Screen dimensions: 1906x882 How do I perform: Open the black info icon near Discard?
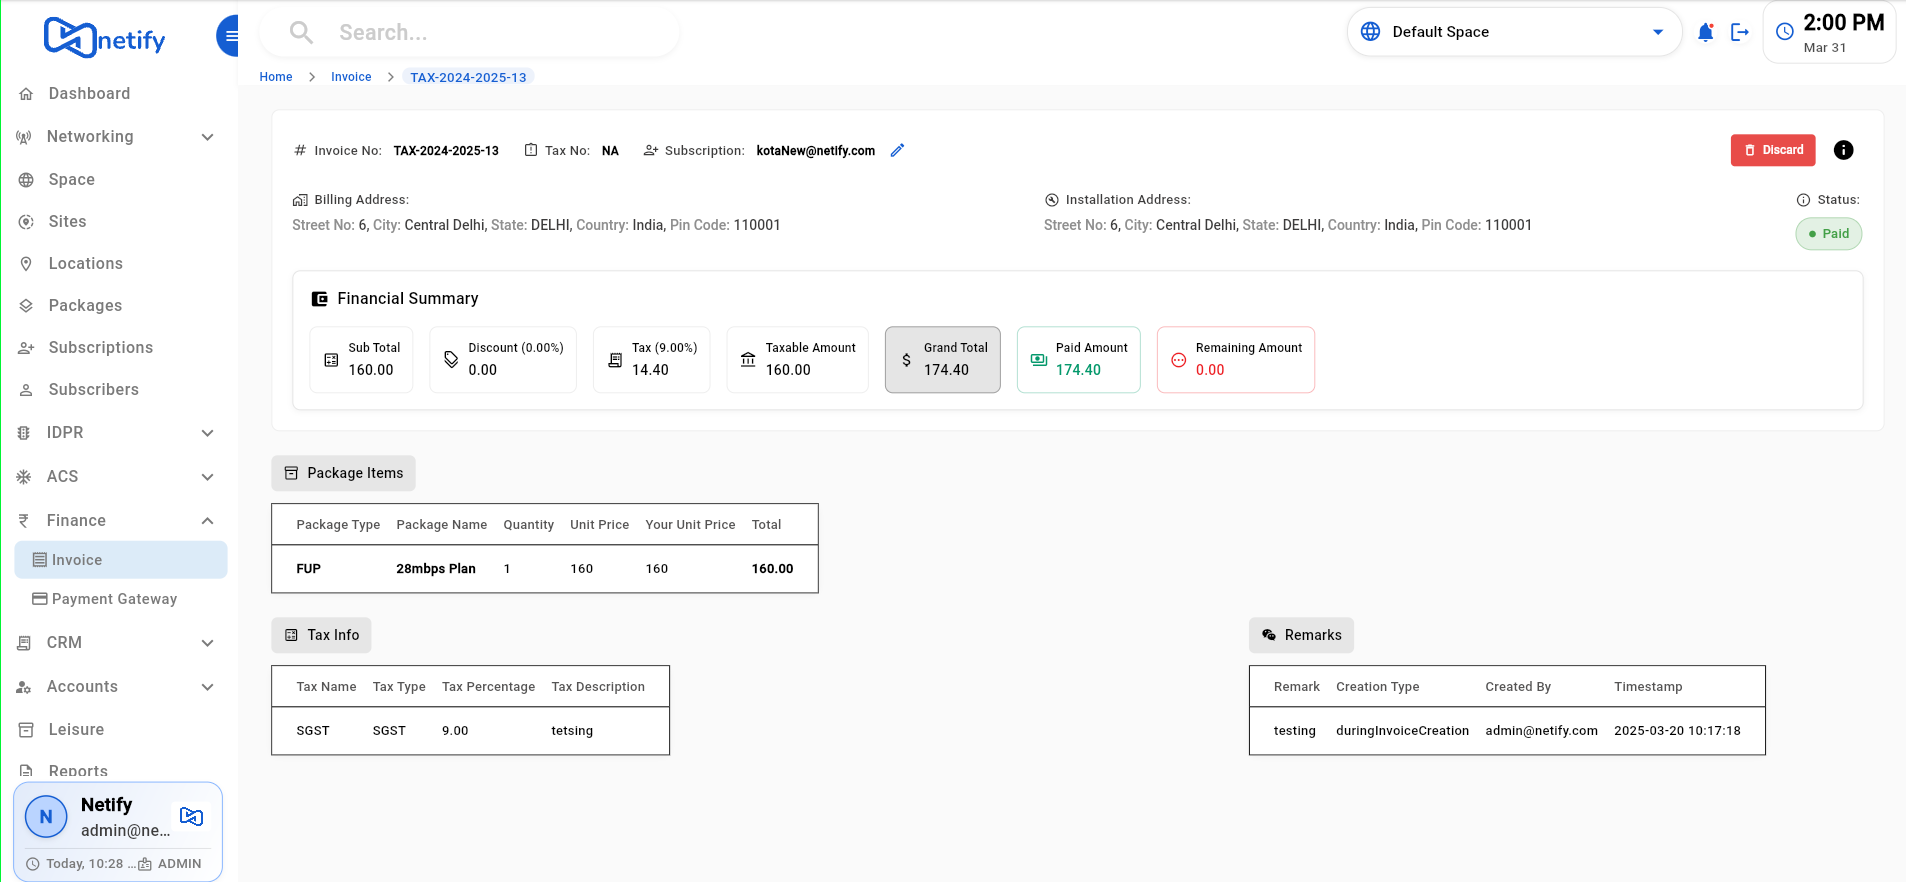point(1843,150)
